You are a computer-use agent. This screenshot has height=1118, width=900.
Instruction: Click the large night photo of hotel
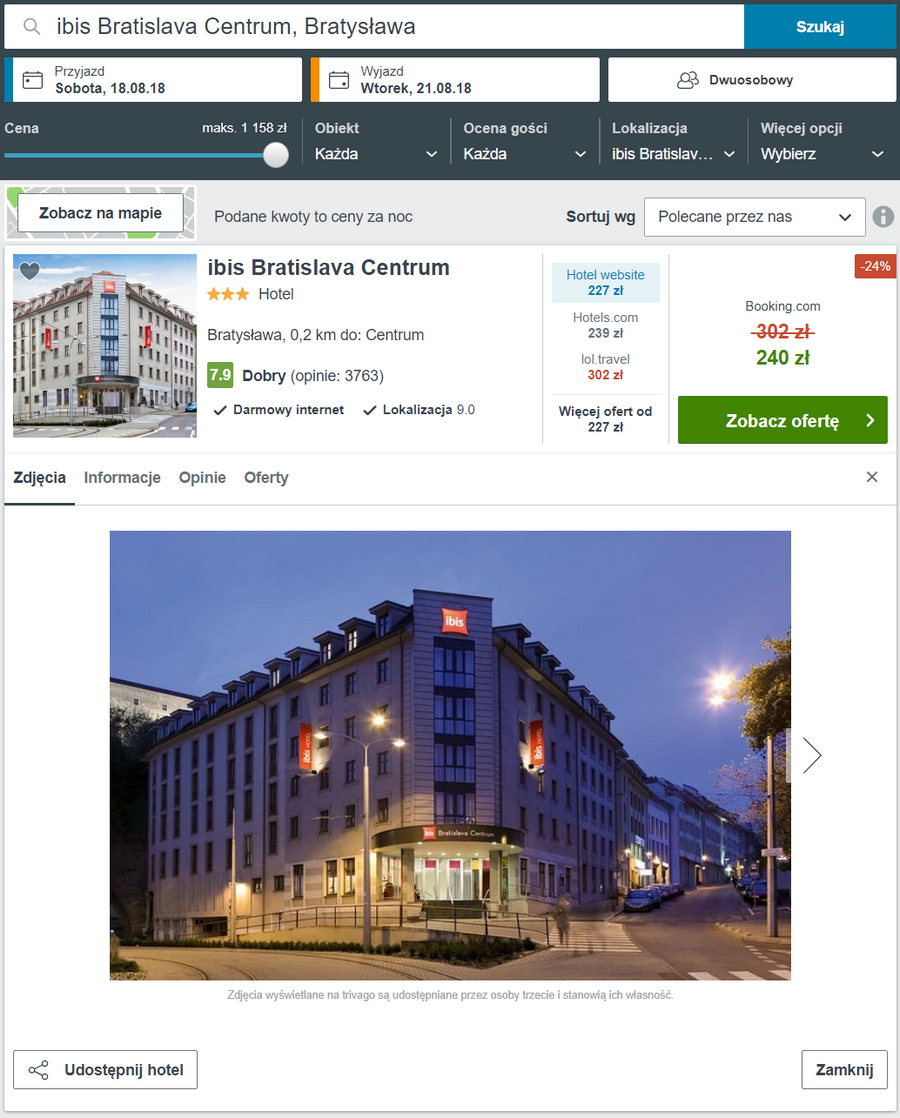450,755
